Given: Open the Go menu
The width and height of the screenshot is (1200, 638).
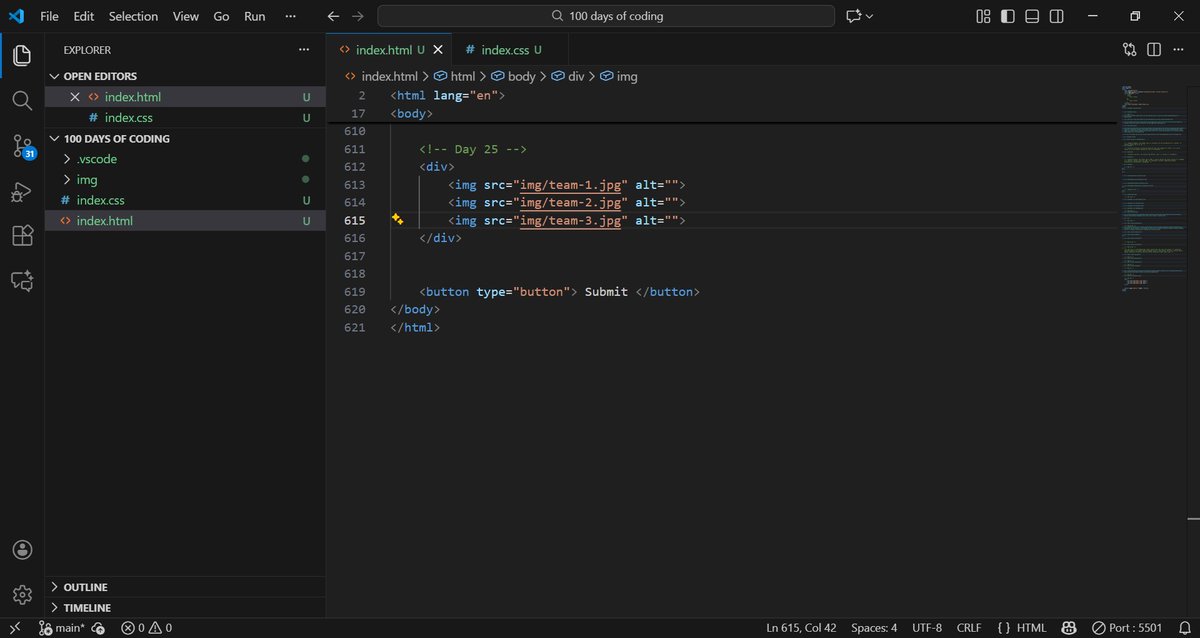Looking at the screenshot, I should (221, 16).
